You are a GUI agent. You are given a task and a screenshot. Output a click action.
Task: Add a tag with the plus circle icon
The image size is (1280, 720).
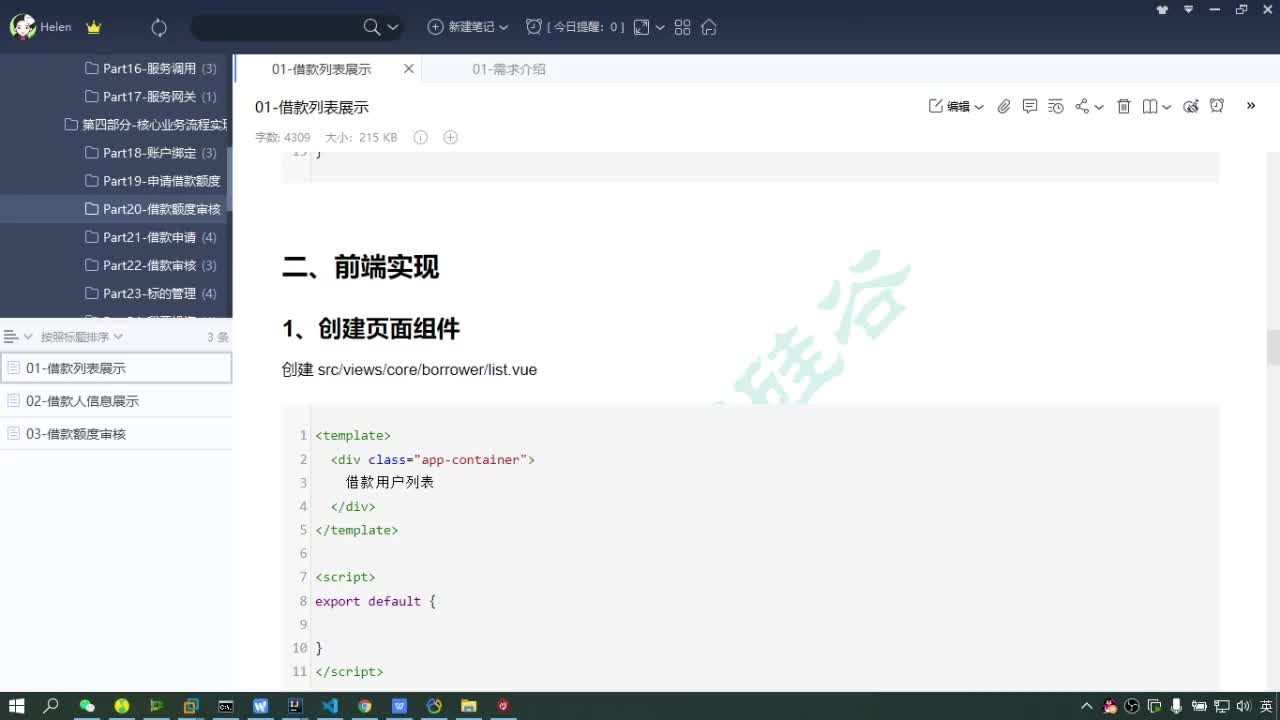coord(450,137)
